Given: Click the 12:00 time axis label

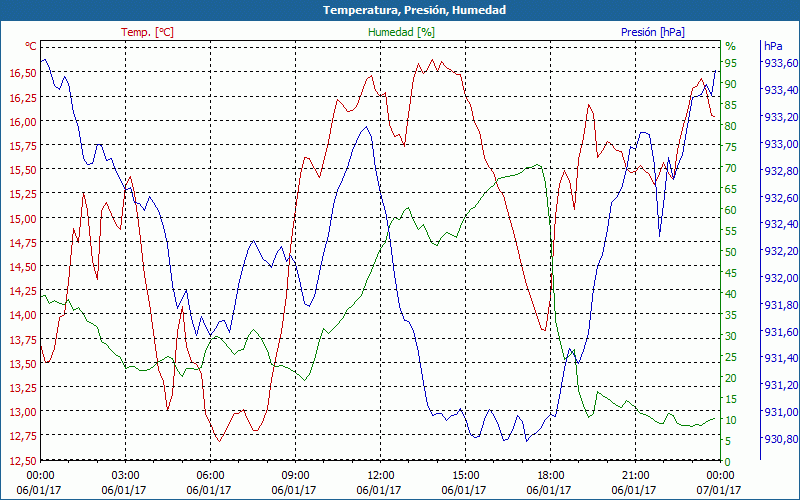Looking at the screenshot, I should pos(381,476).
